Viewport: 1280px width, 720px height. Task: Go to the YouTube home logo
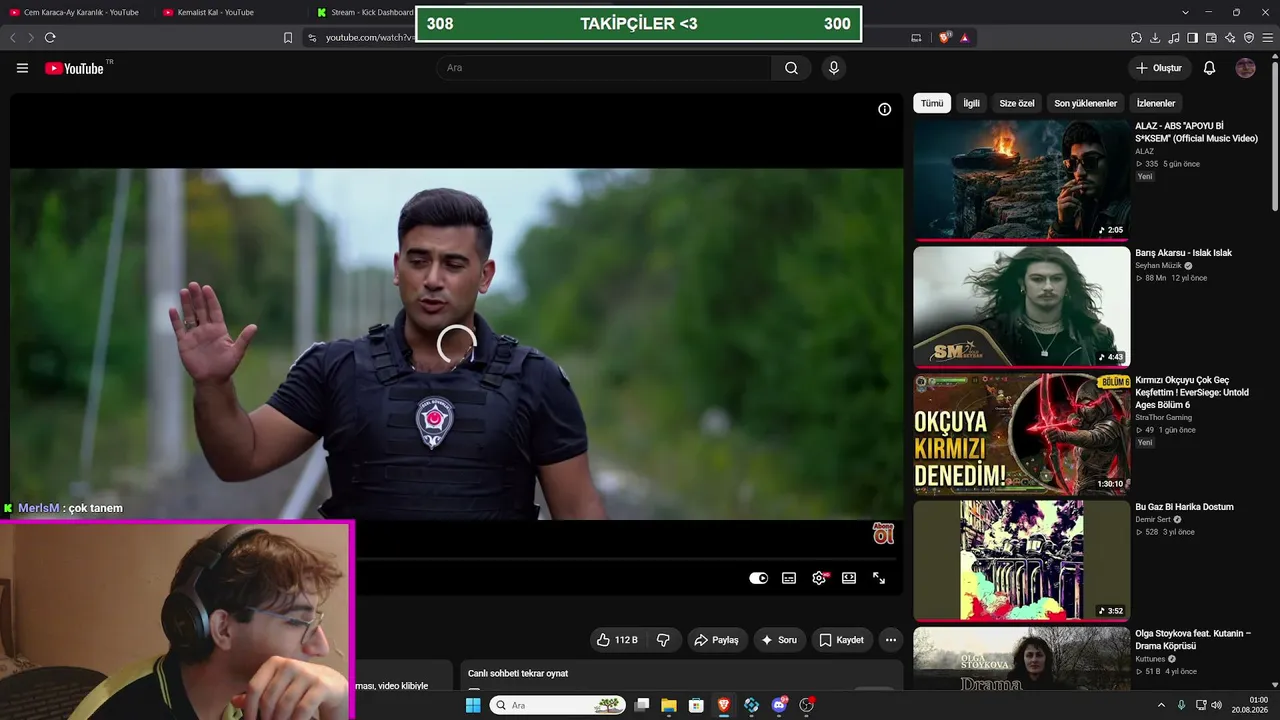point(74,68)
